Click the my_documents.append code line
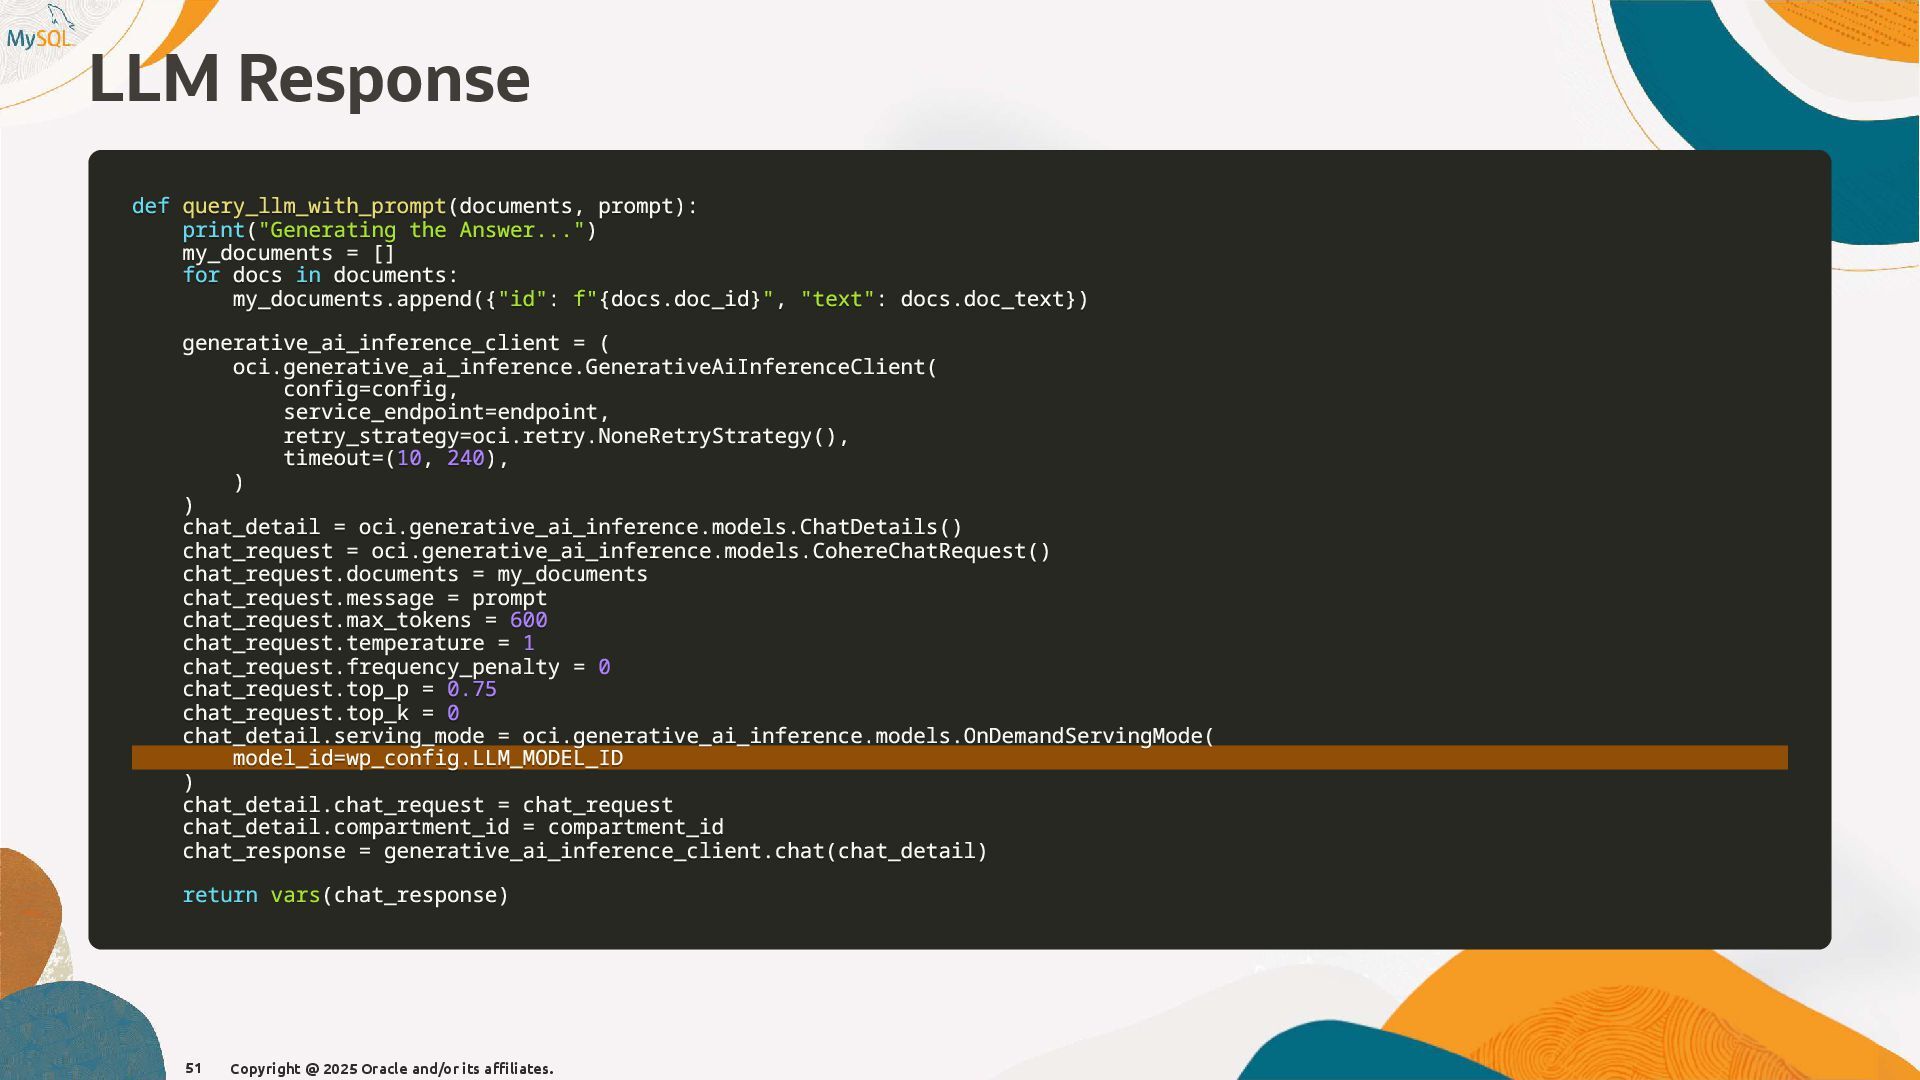1920x1080 pixels. click(x=660, y=299)
